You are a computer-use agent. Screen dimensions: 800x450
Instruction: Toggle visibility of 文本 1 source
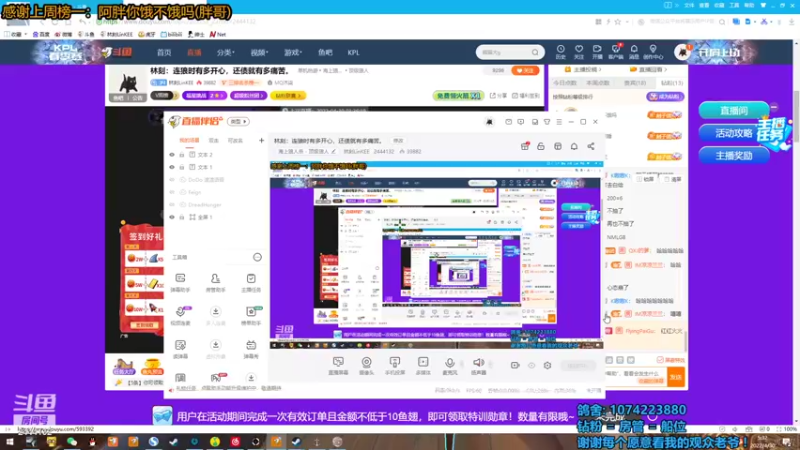click(172, 167)
